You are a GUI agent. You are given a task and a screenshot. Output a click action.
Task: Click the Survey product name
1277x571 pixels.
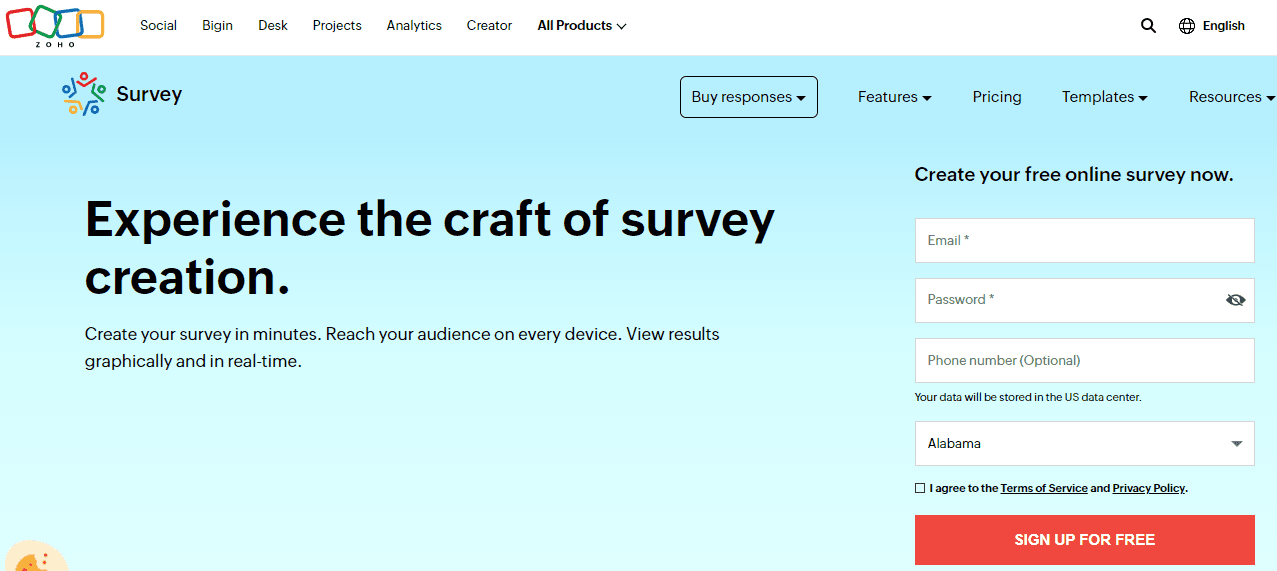coord(149,95)
